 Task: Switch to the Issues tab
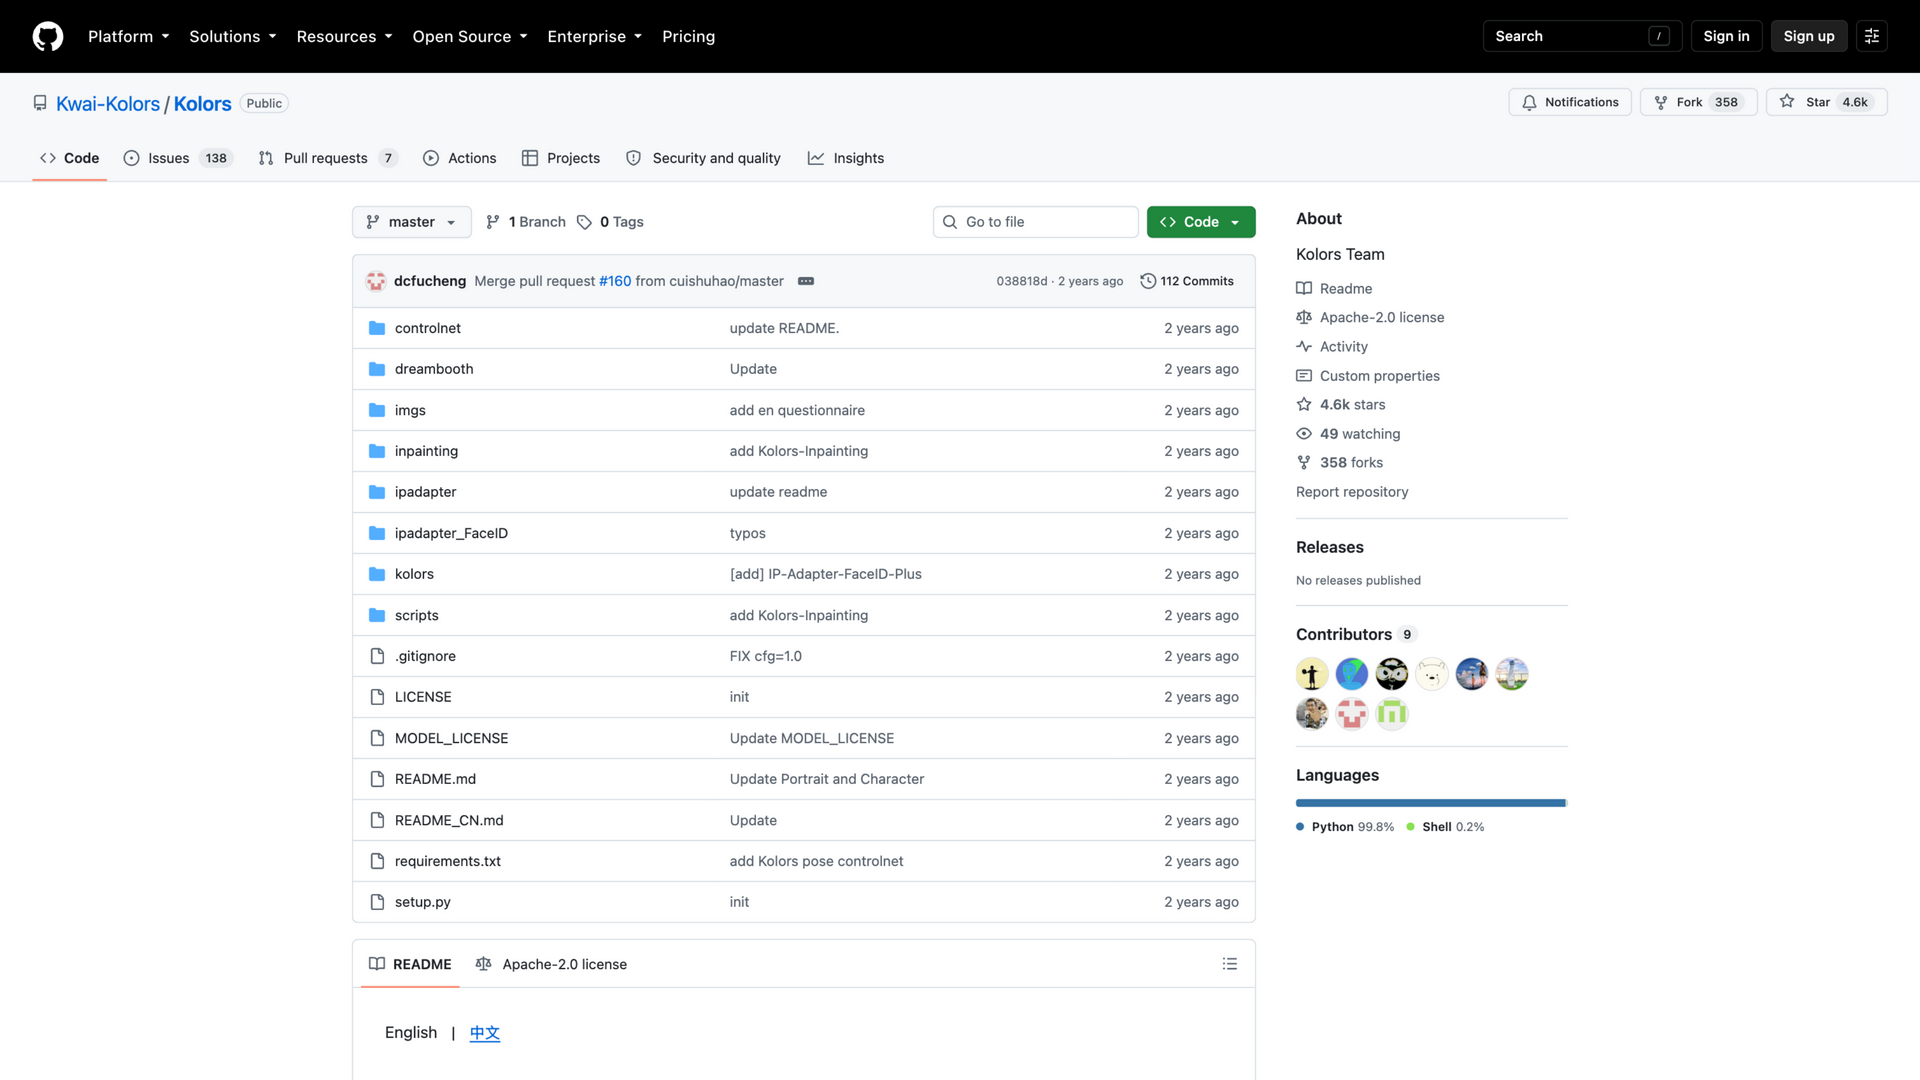pos(177,158)
